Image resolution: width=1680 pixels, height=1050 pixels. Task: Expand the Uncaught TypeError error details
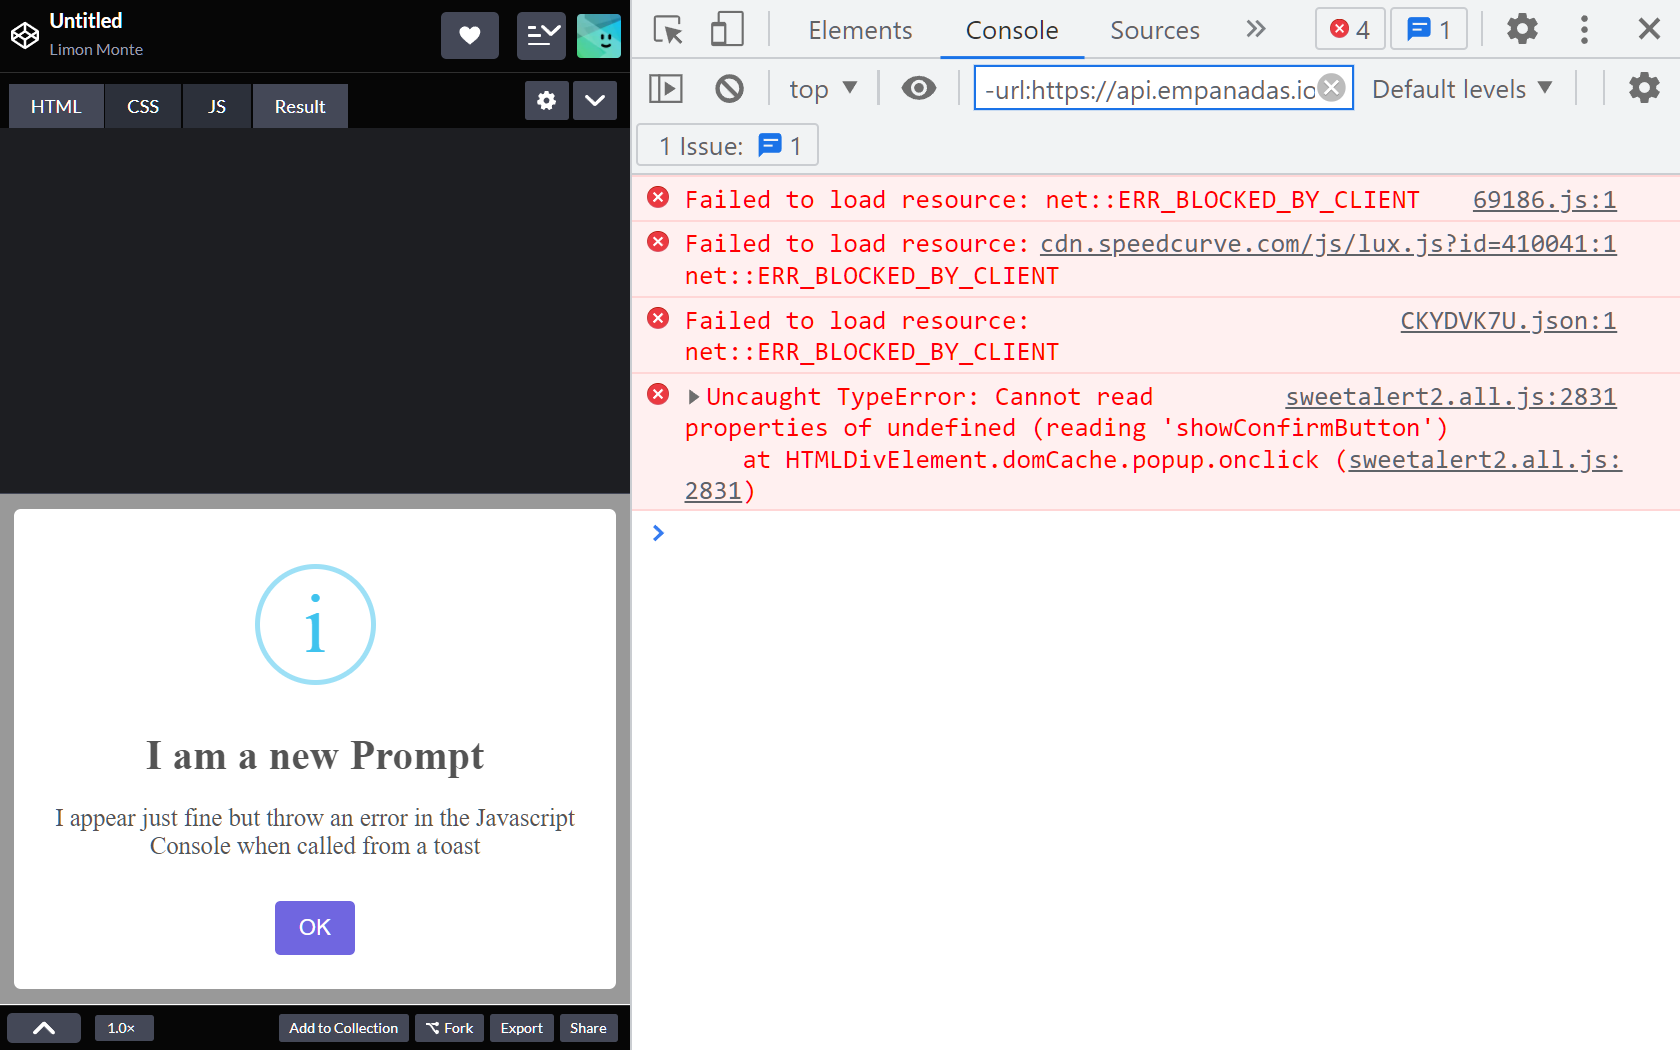(x=693, y=396)
